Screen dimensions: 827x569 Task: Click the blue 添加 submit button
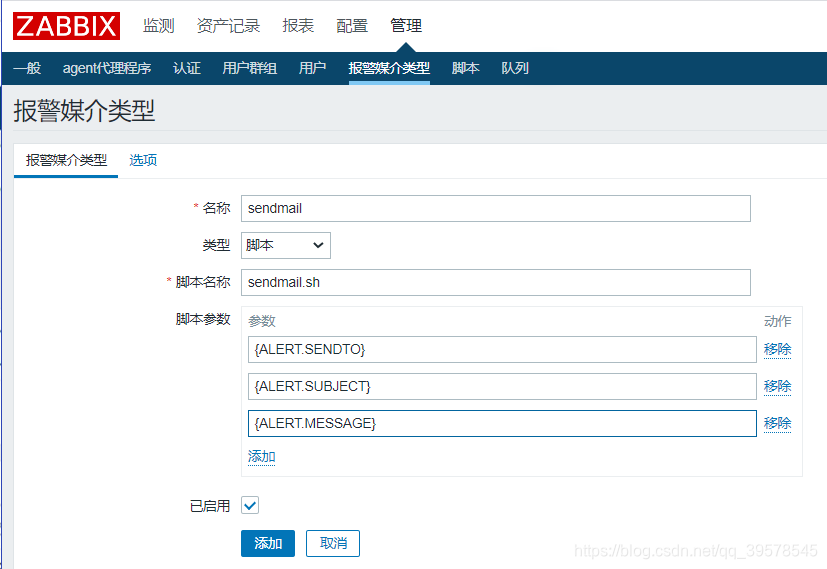pos(268,543)
